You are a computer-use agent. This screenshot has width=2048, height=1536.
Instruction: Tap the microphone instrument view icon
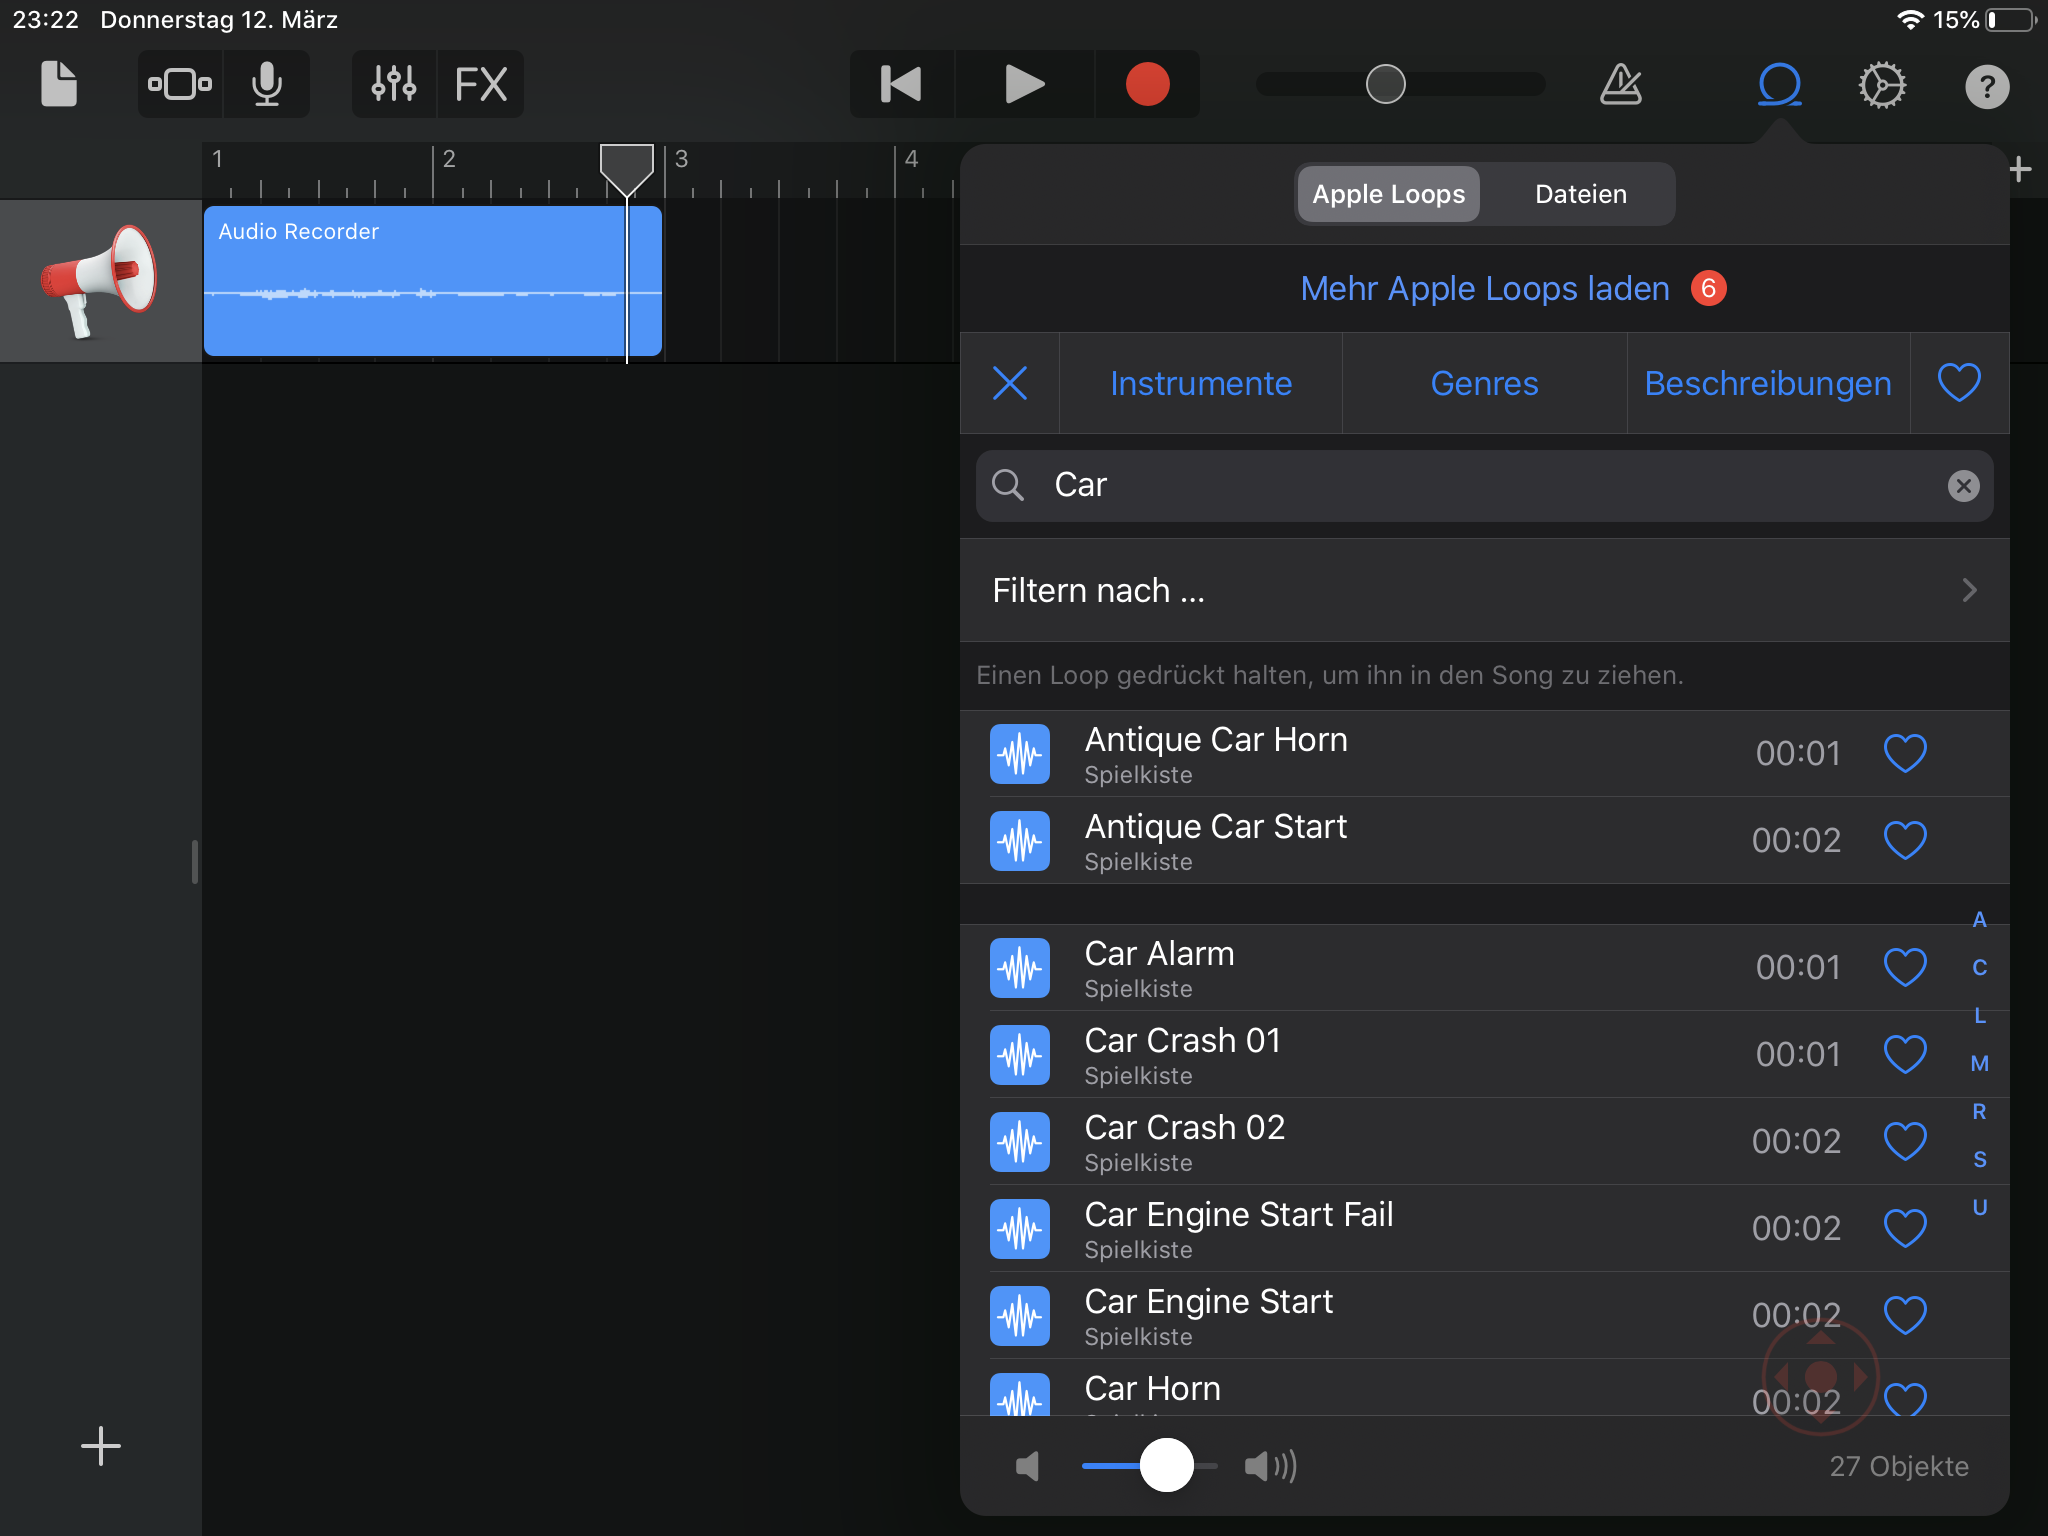(x=266, y=84)
